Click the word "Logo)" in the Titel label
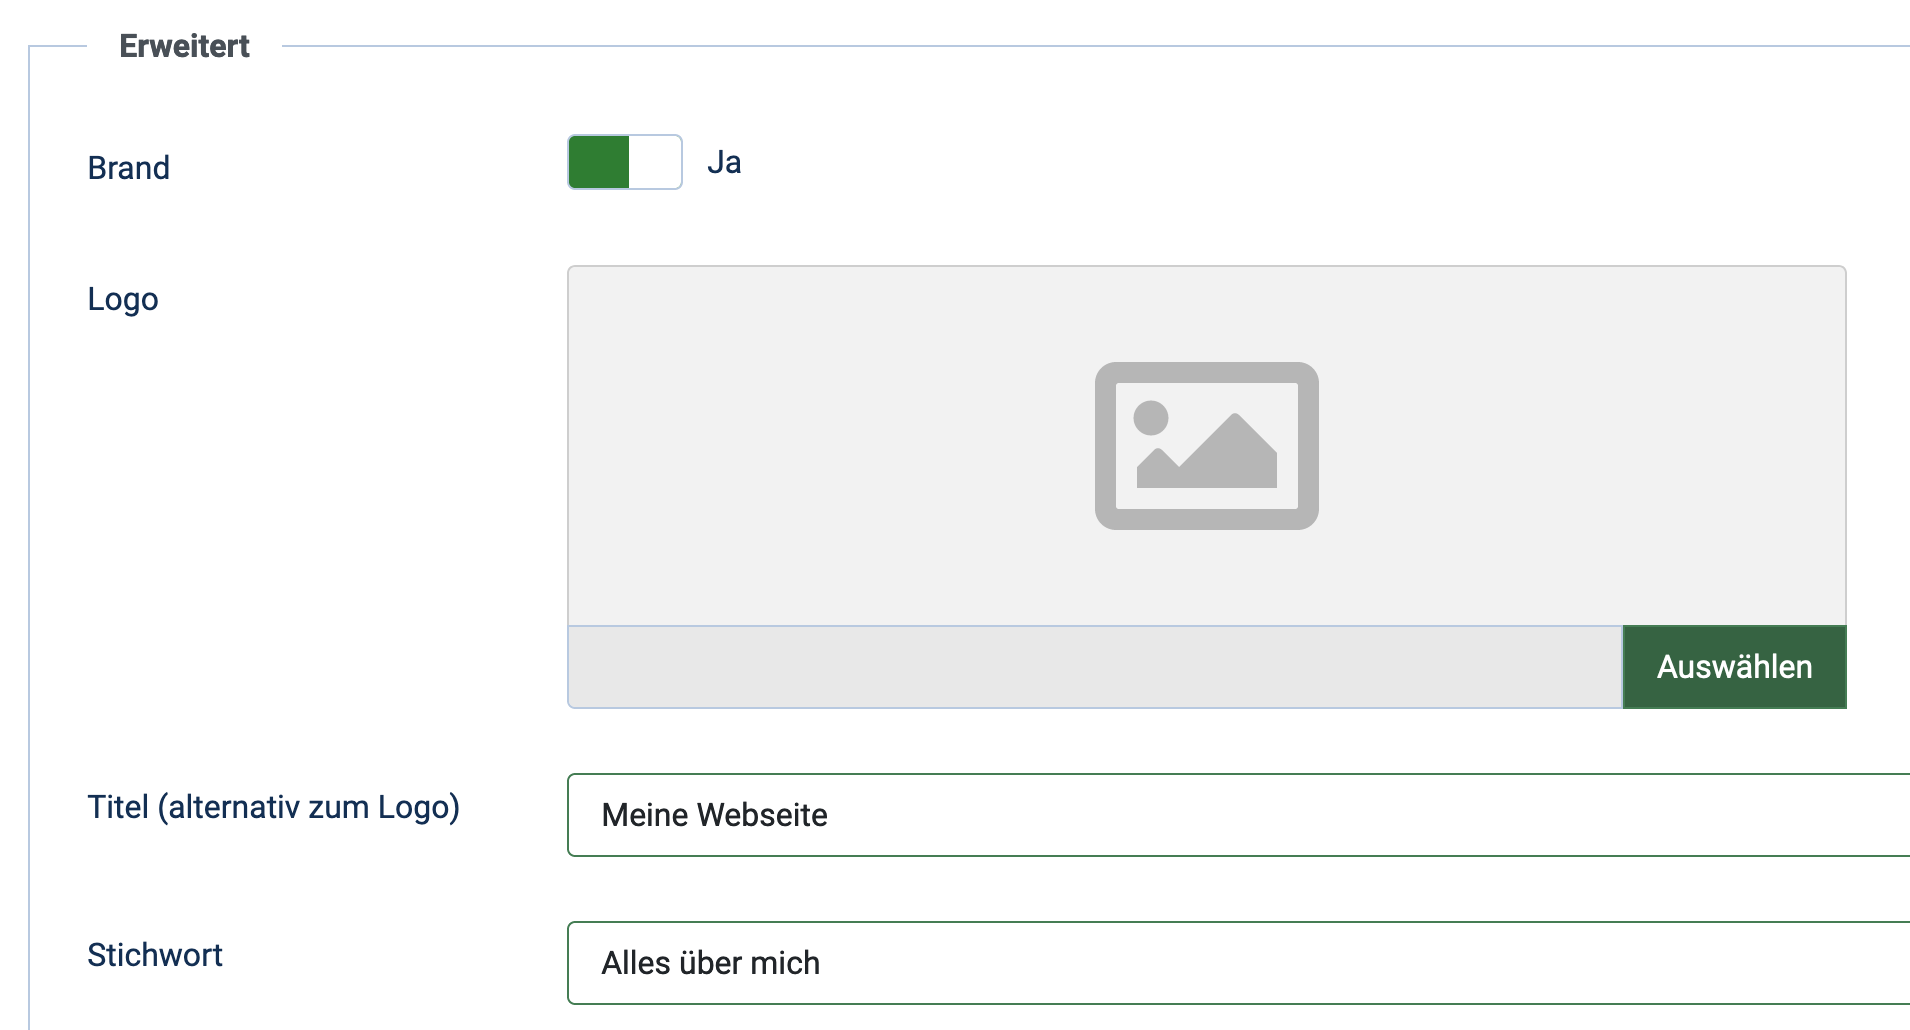Screen dimensions: 1910x1030 point(418,807)
